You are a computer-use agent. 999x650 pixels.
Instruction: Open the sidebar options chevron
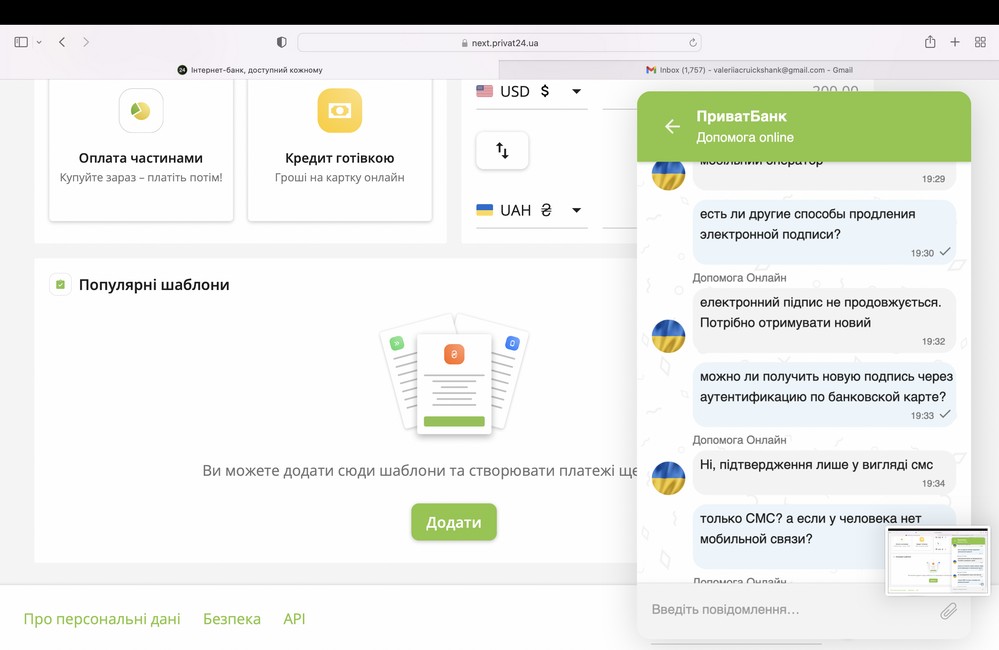[x=39, y=43]
